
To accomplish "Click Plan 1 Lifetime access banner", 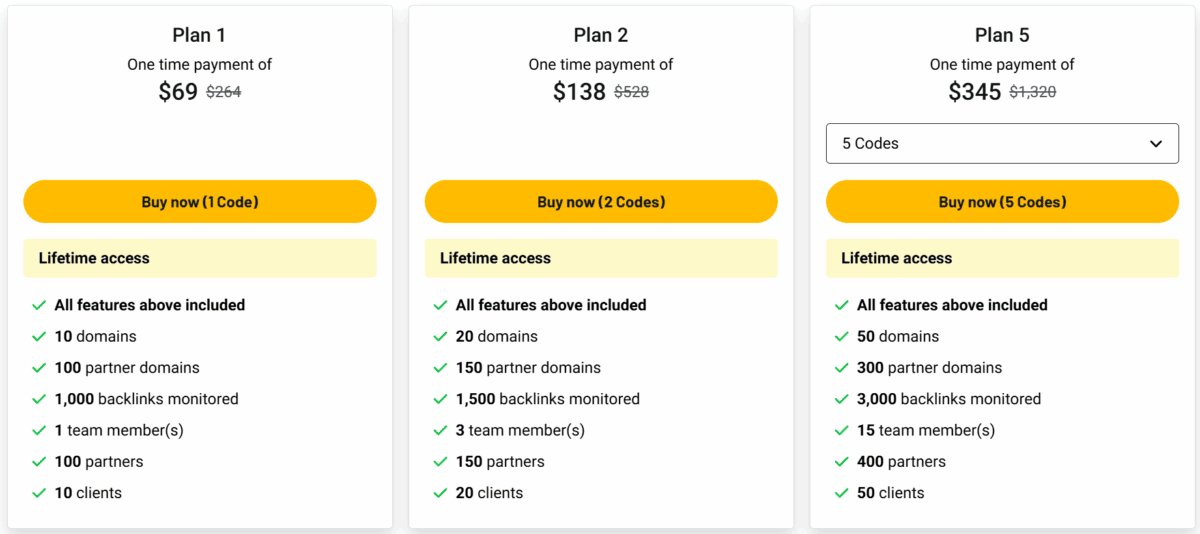I will 200,258.
